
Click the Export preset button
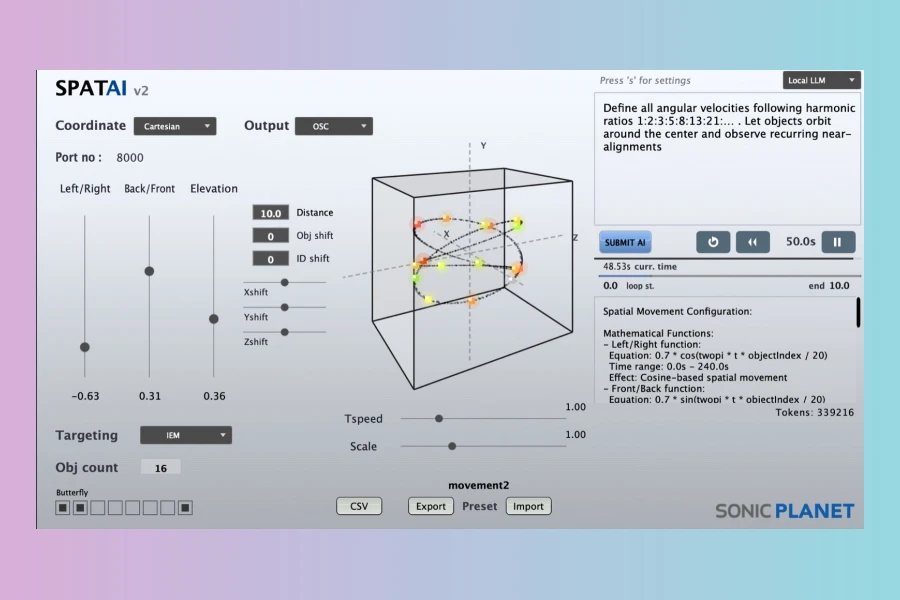pyautogui.click(x=431, y=506)
